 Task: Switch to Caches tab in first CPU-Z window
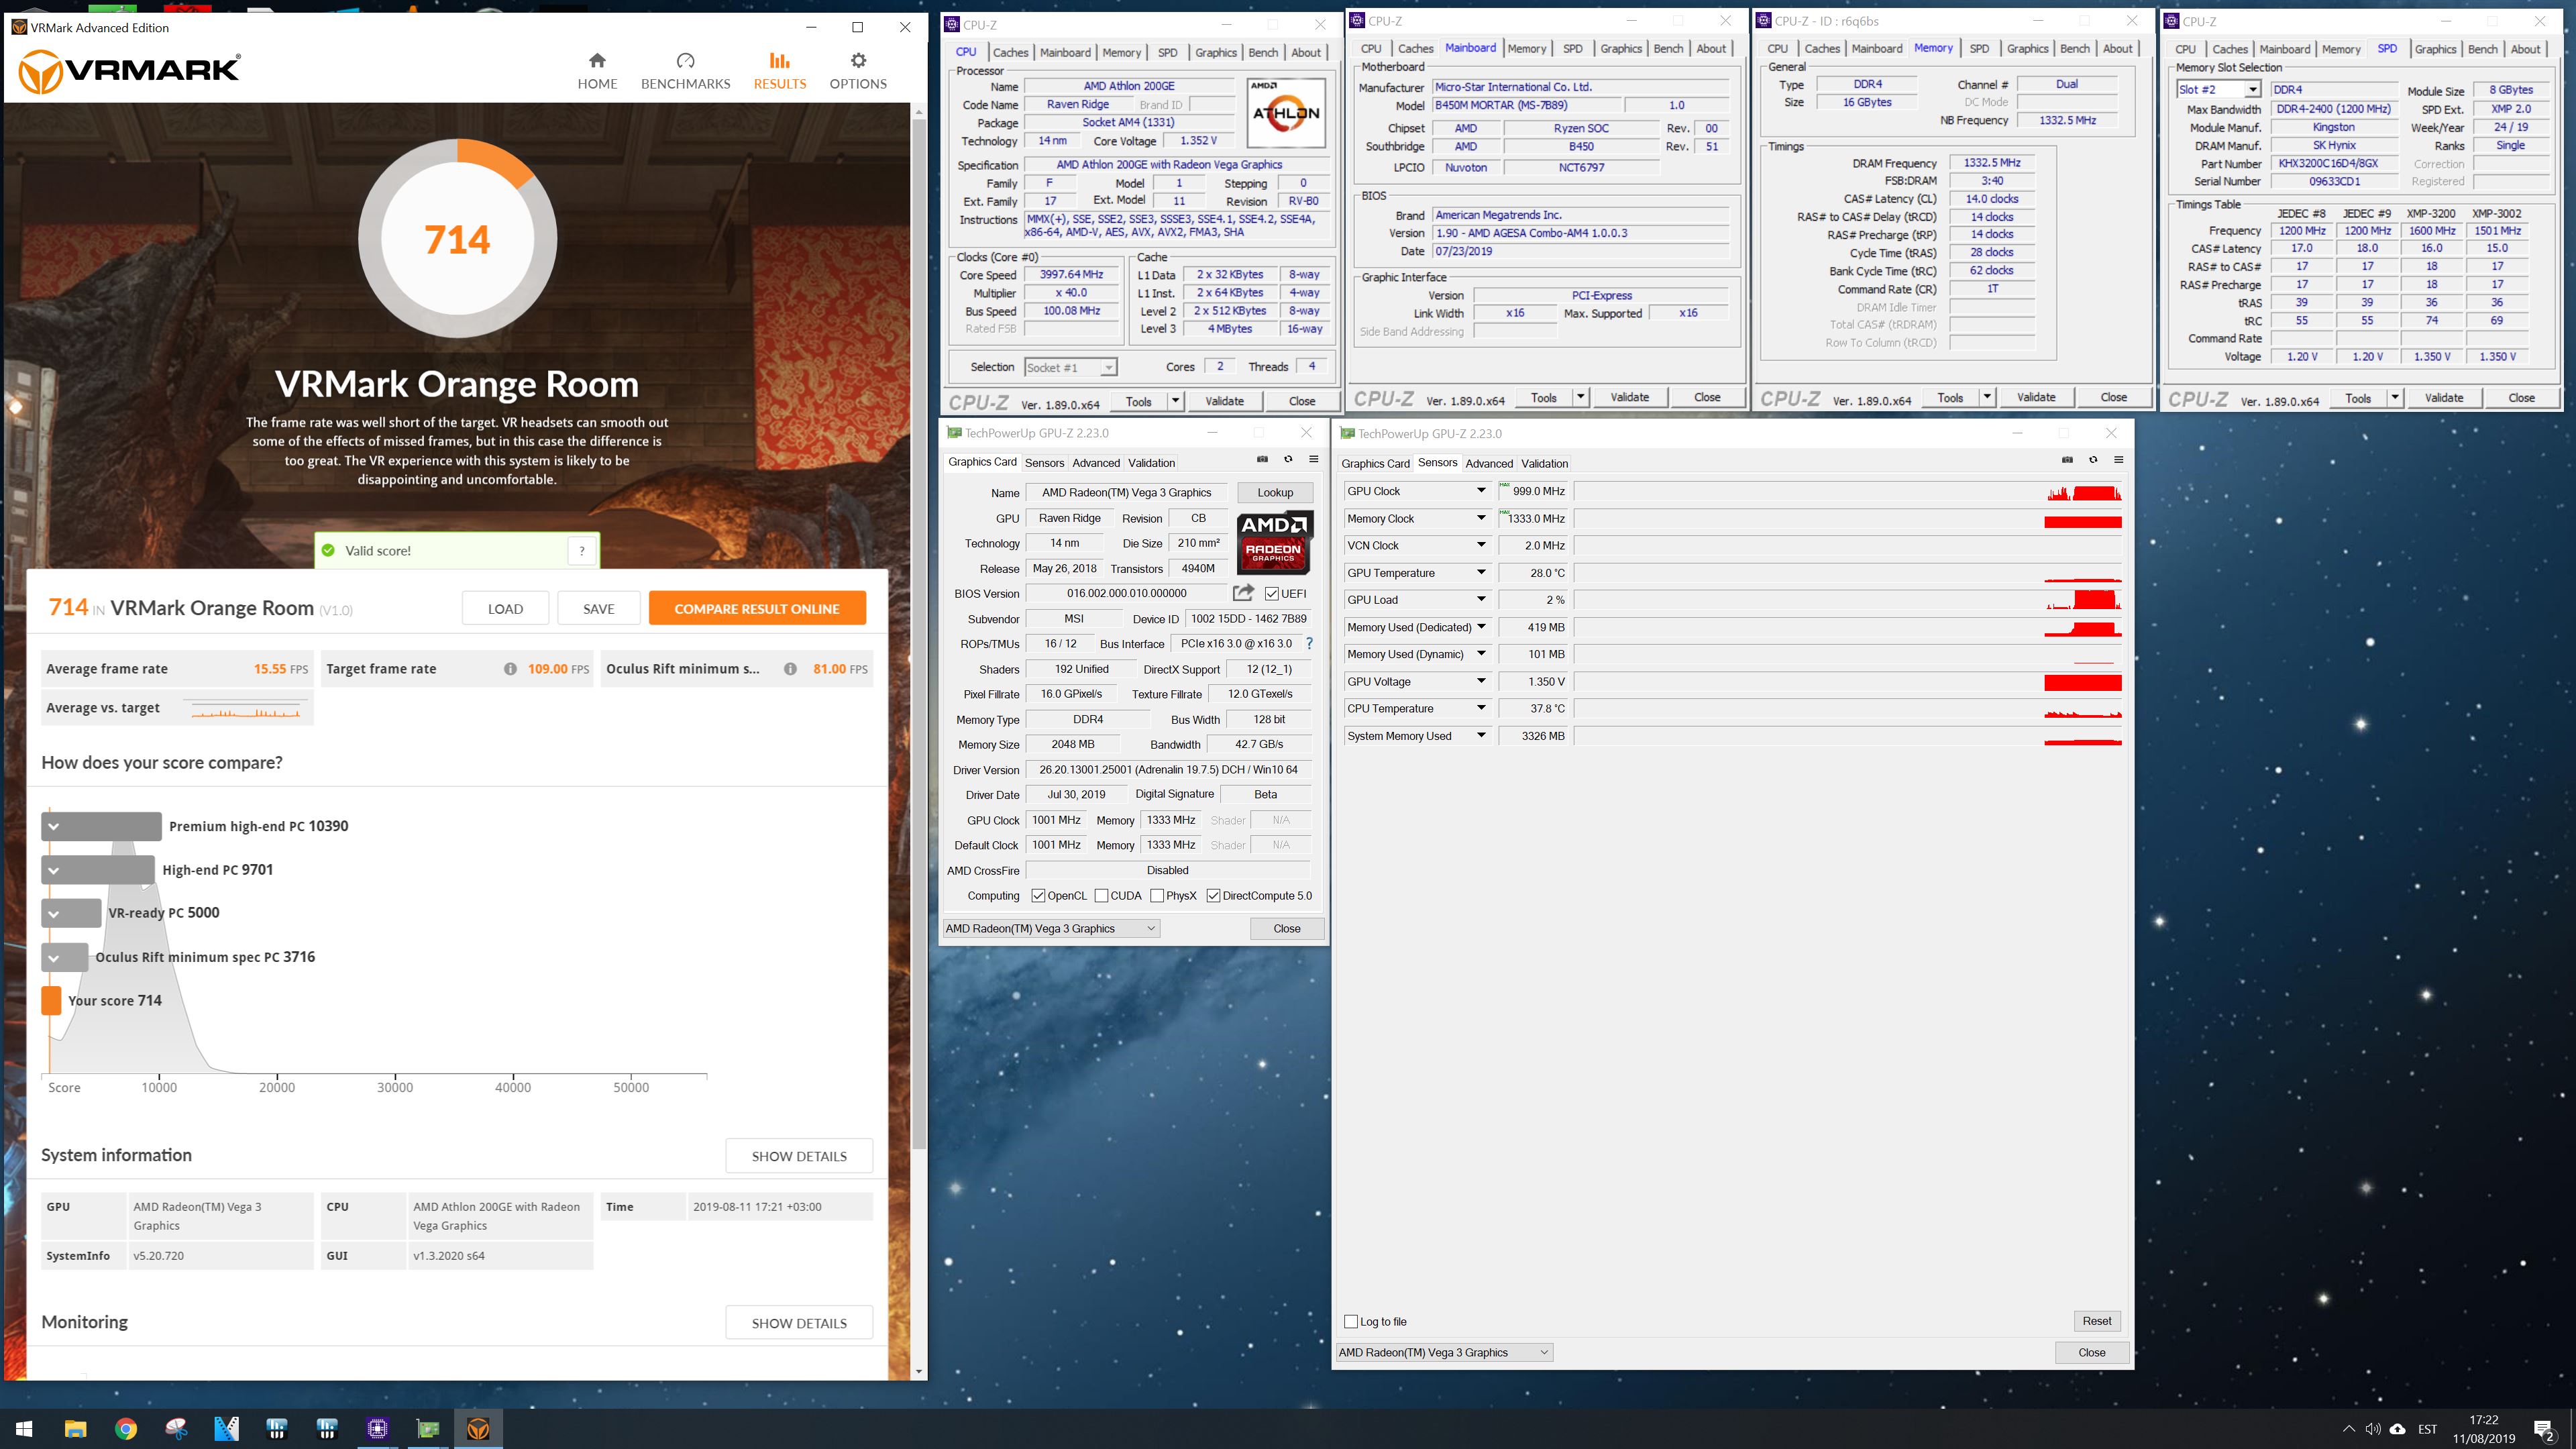(x=1010, y=52)
